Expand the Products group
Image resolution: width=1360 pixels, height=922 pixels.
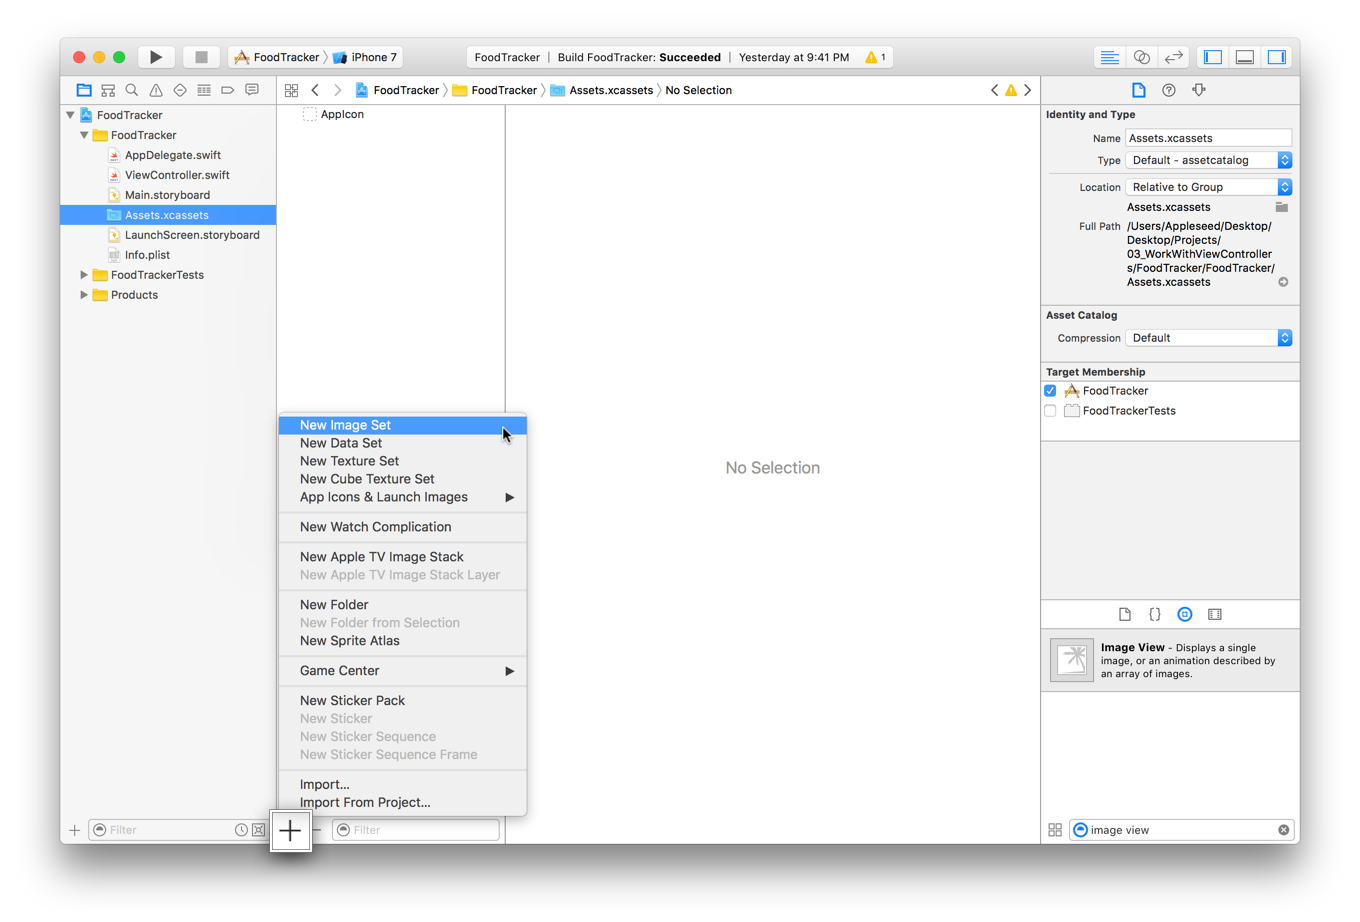pyautogui.click(x=84, y=295)
